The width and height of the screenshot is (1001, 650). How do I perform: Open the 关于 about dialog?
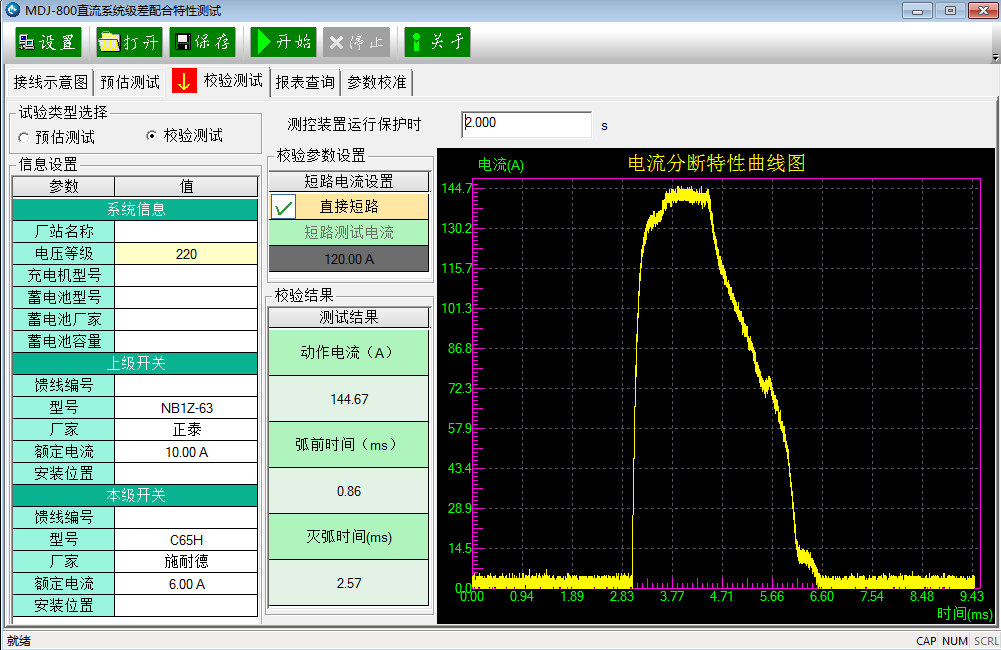click(x=437, y=42)
